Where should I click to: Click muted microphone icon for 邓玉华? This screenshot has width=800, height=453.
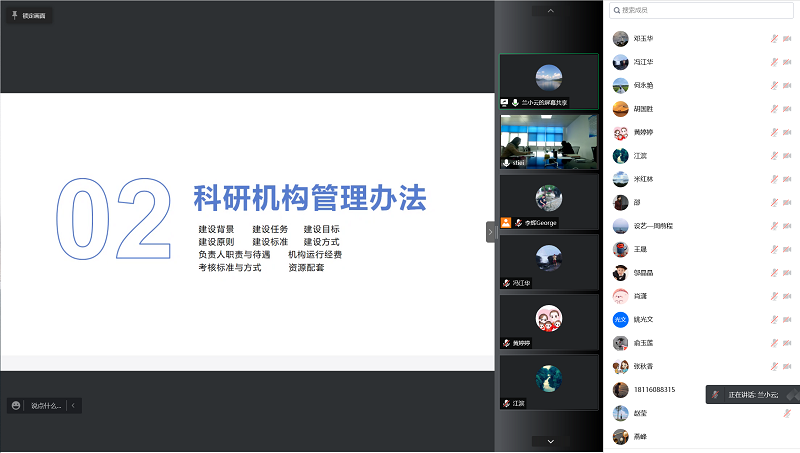[774, 39]
